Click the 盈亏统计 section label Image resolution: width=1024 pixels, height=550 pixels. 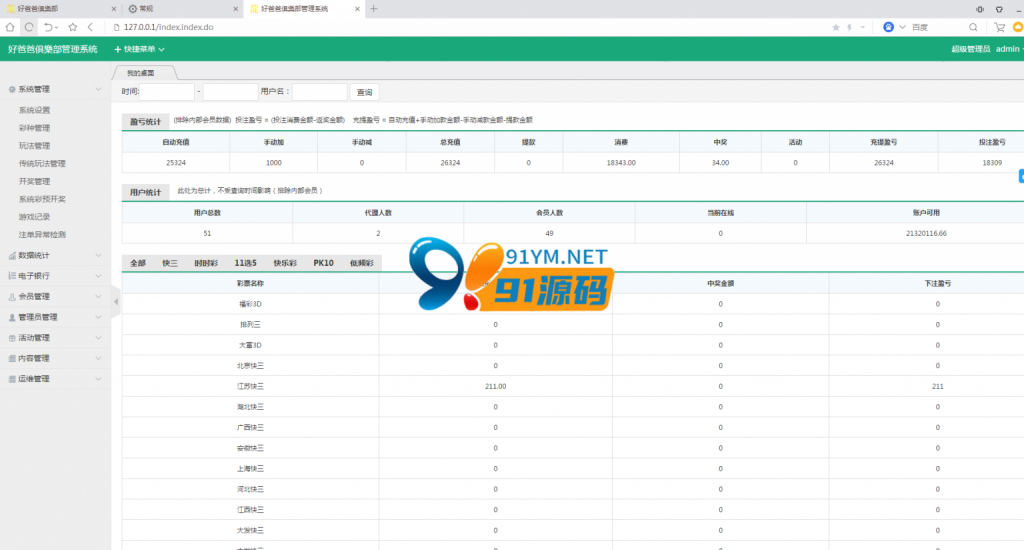pos(145,121)
